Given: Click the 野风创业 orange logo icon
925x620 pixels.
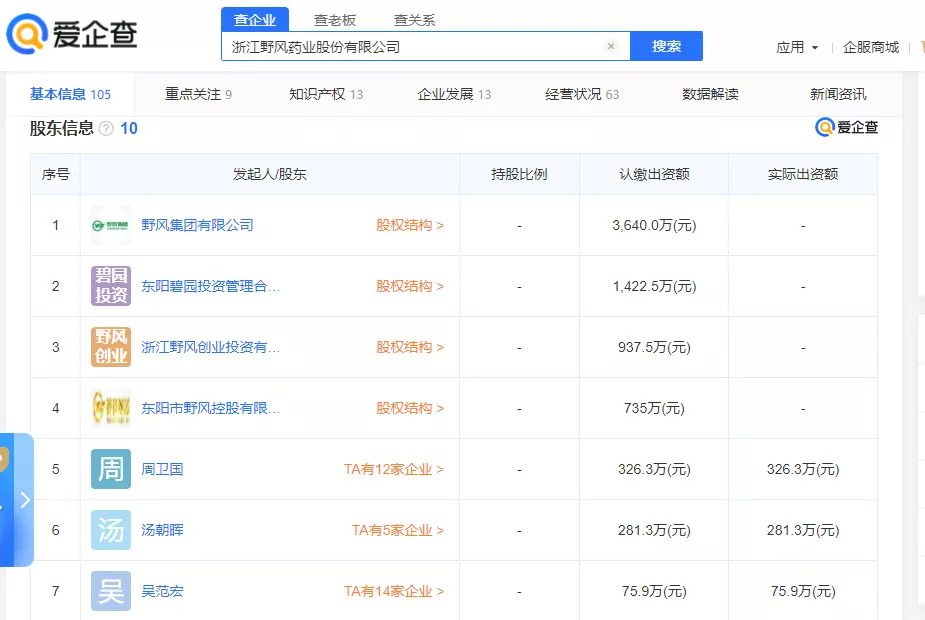Looking at the screenshot, I should (x=110, y=347).
